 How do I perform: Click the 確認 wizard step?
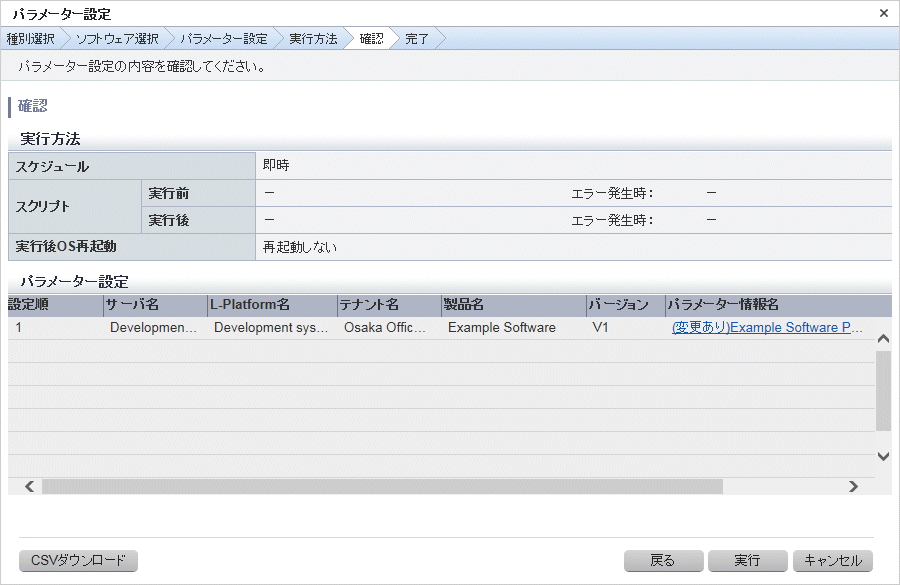click(371, 39)
